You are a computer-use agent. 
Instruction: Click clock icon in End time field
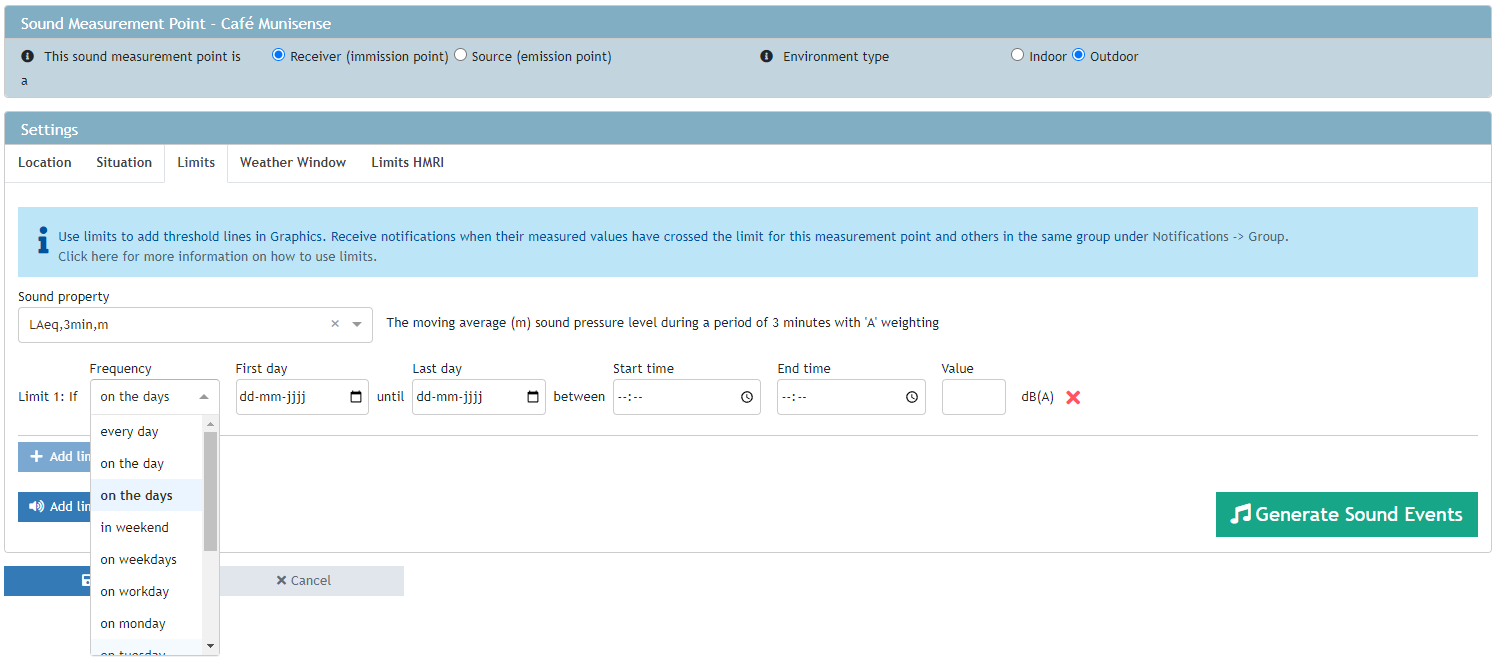(x=912, y=397)
